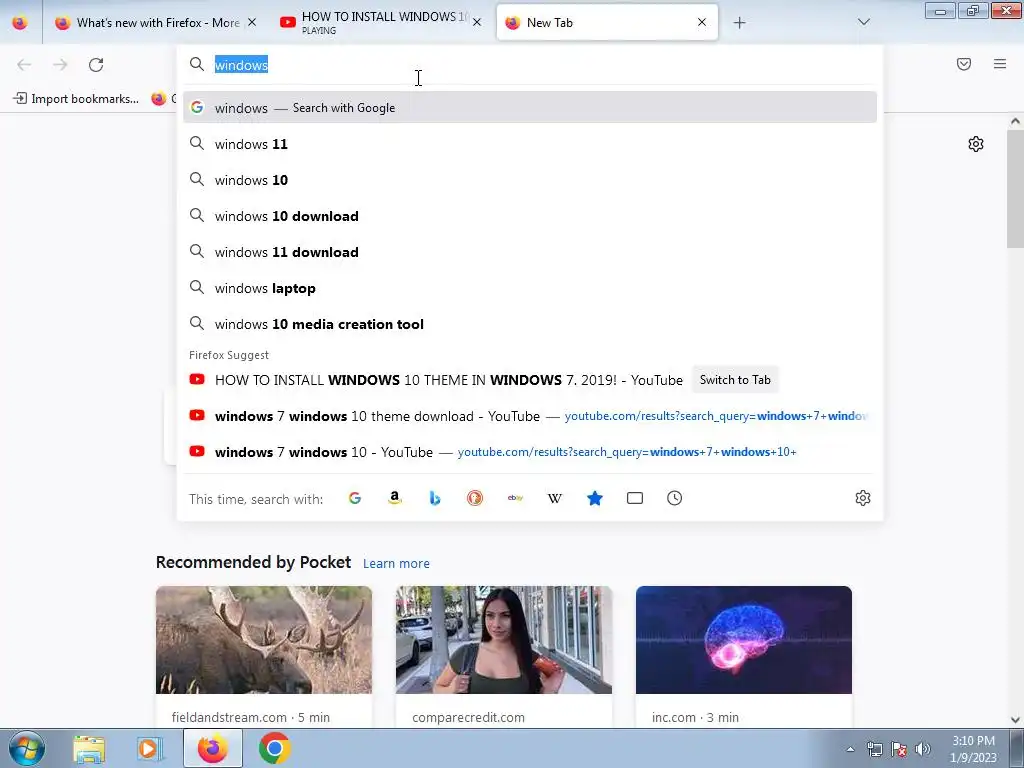Open inc.com brain article thumbnail
1024x768 pixels.
pyautogui.click(x=744, y=640)
